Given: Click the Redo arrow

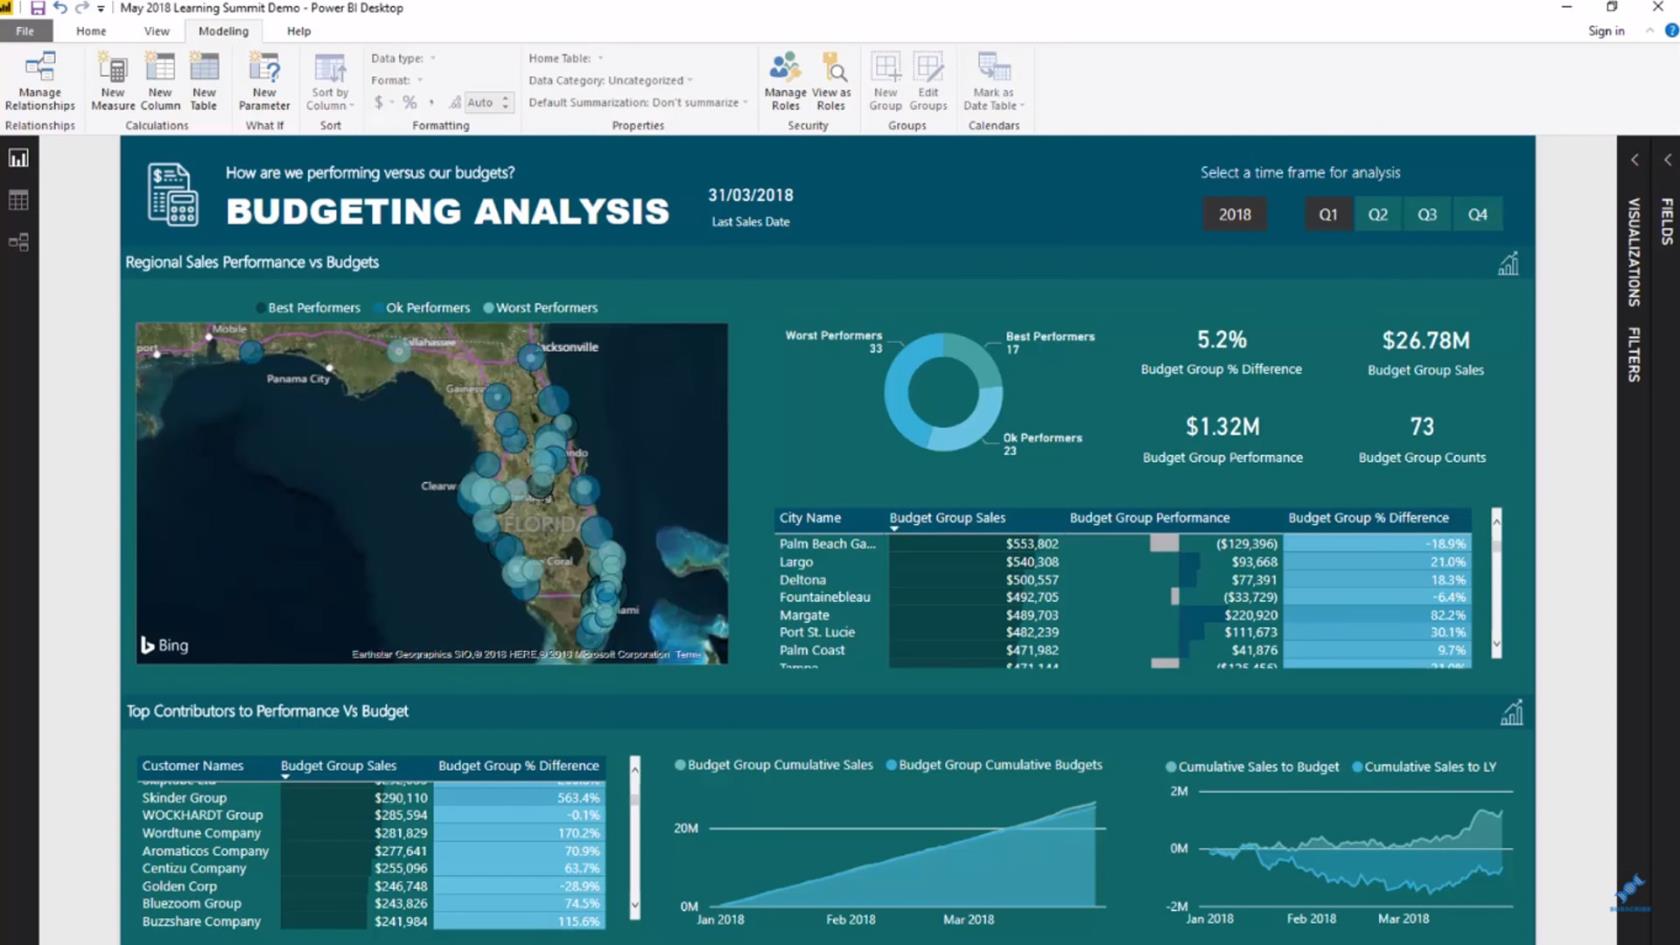Looking at the screenshot, I should click(82, 8).
